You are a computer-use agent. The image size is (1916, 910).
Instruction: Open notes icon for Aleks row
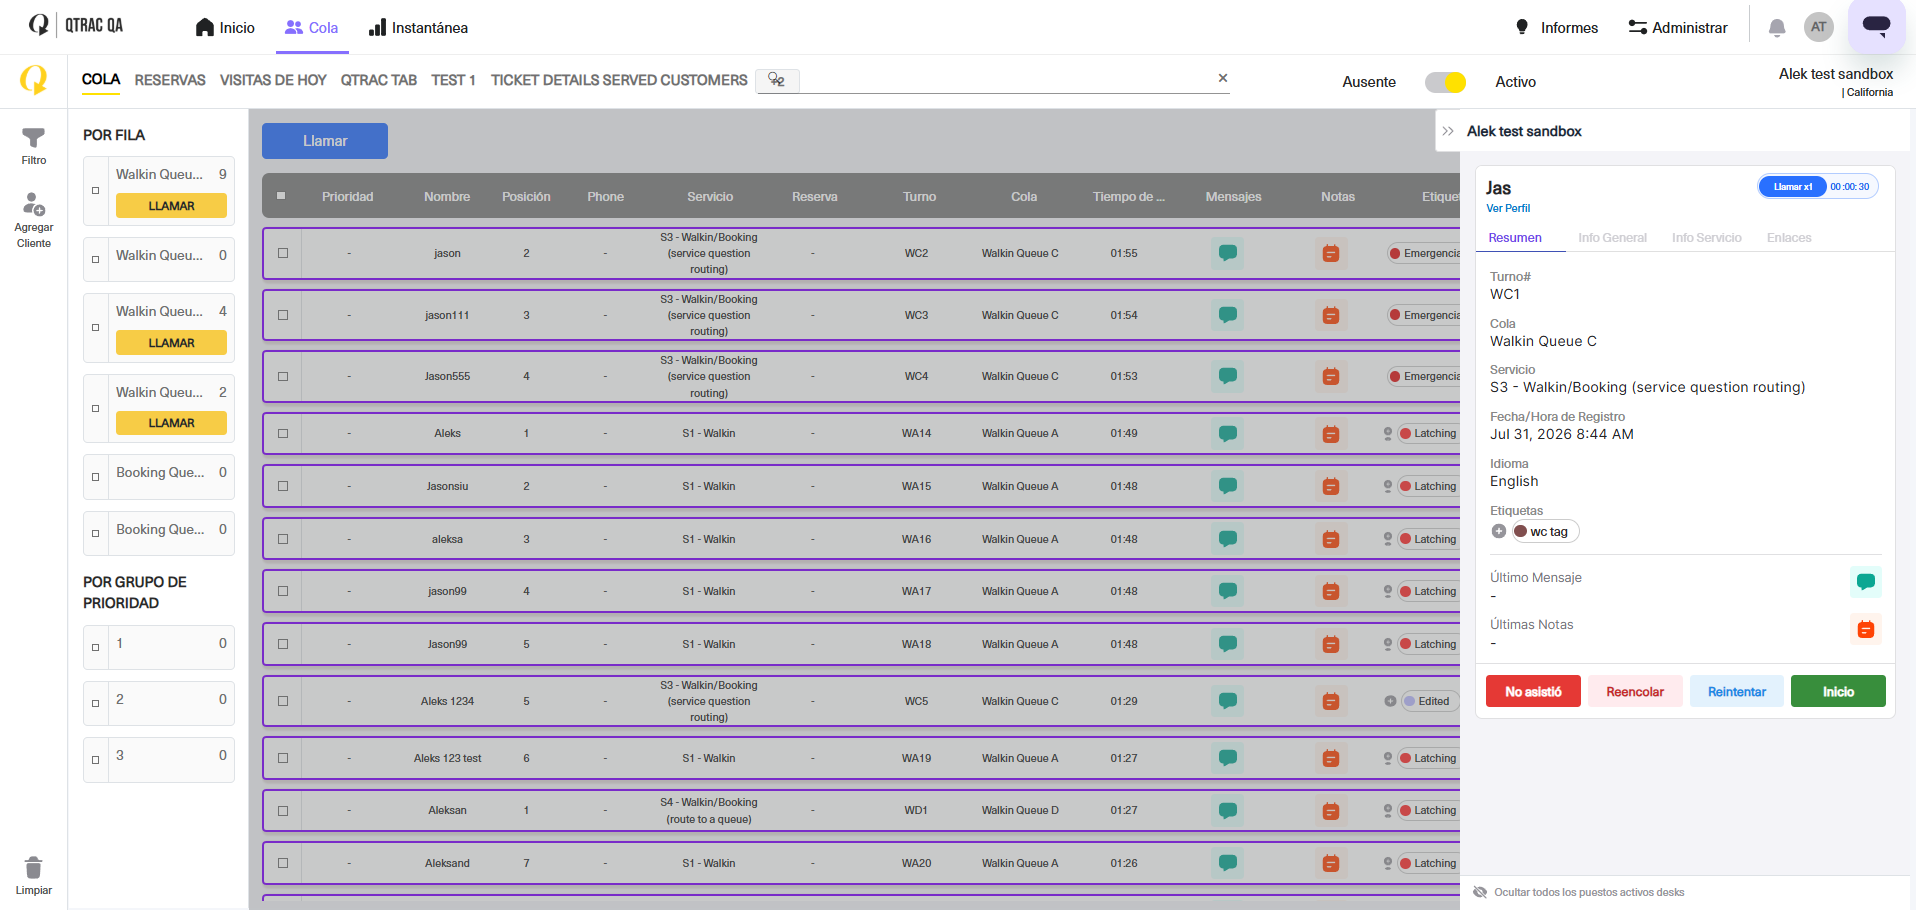(1331, 434)
